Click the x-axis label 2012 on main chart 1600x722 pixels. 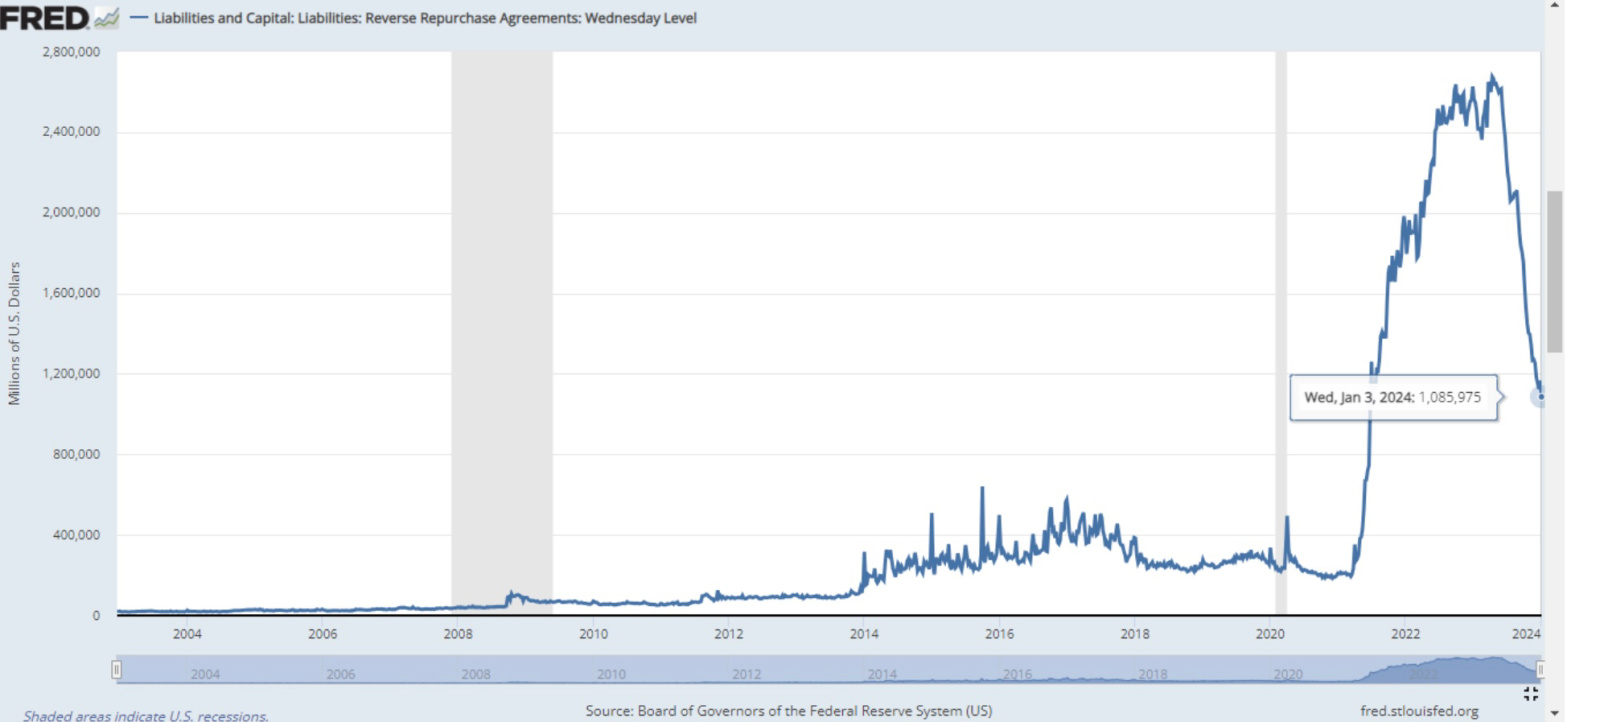(729, 634)
